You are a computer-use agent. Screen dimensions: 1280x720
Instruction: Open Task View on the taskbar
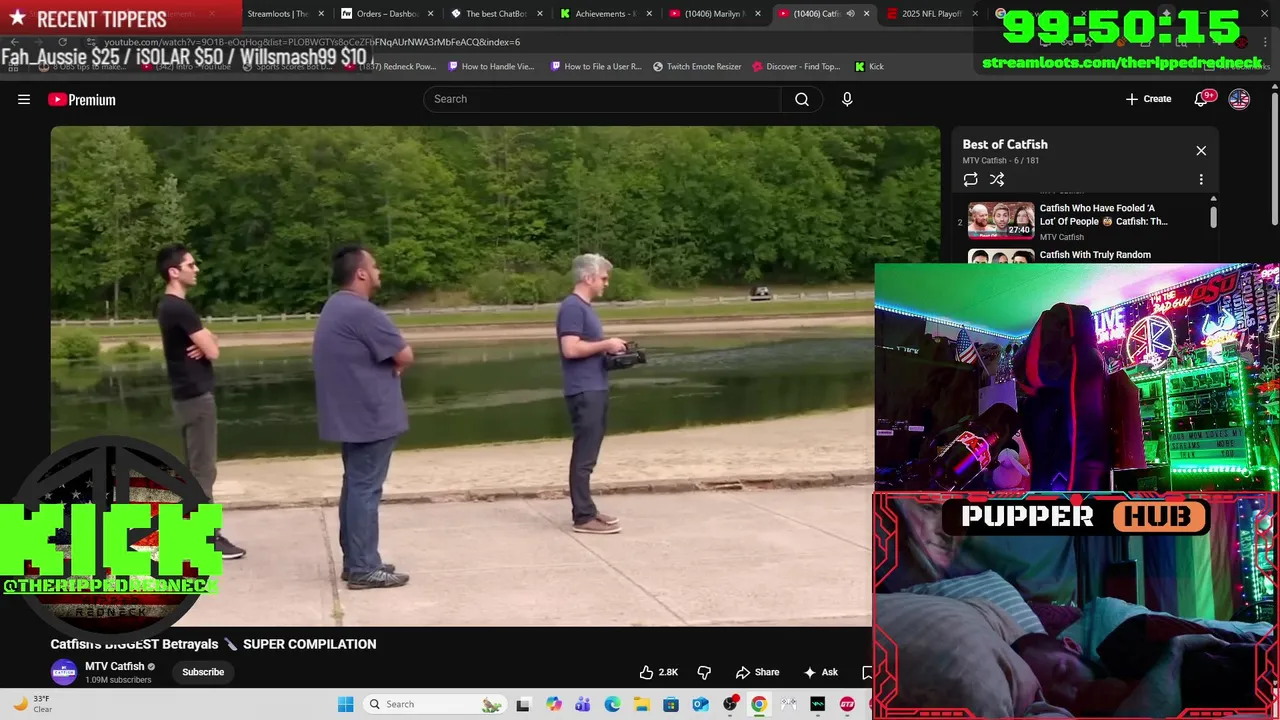tap(523, 704)
